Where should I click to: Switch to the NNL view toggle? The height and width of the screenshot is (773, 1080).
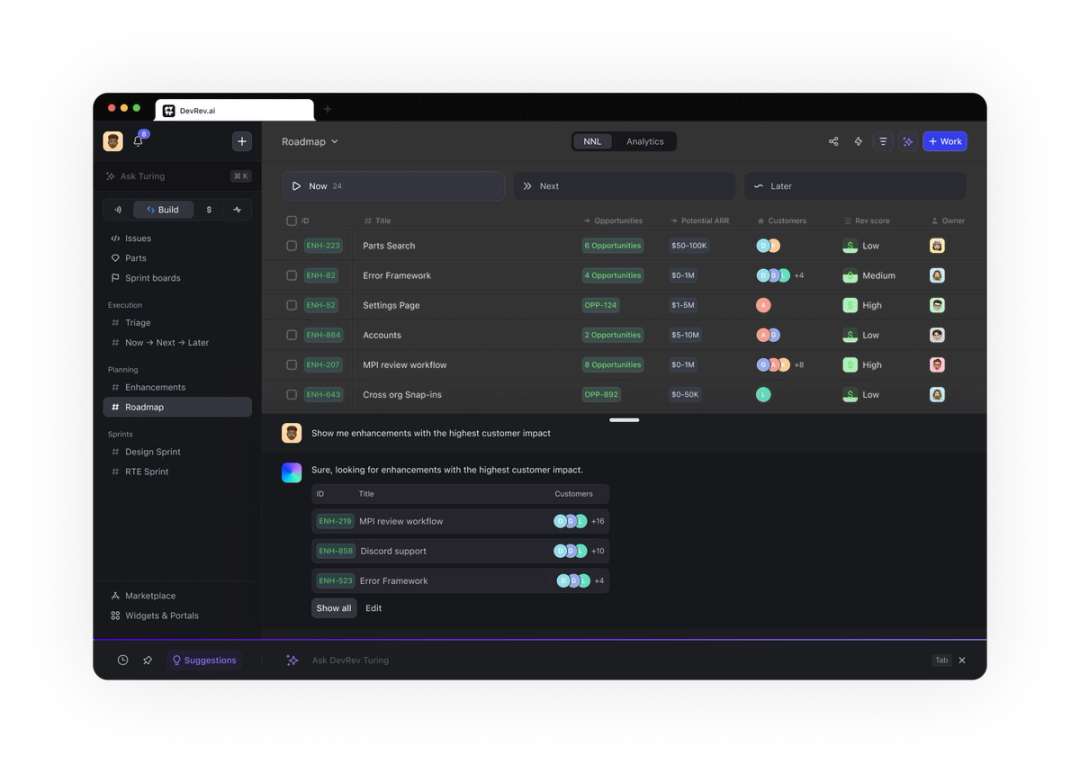pyautogui.click(x=592, y=141)
